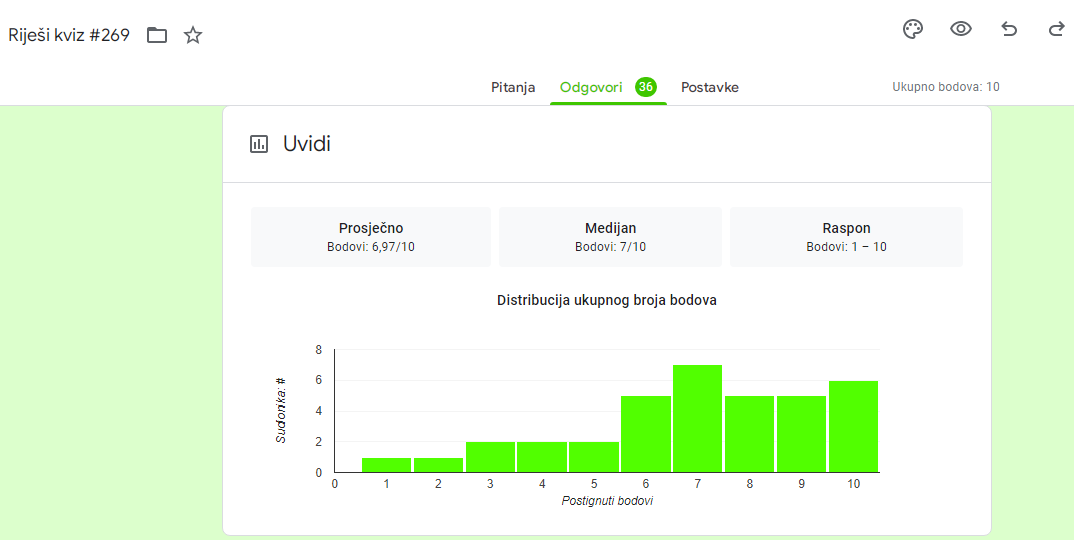This screenshot has width=1074, height=540.
Task: Select the Uvidi heading
Action: tap(307, 144)
